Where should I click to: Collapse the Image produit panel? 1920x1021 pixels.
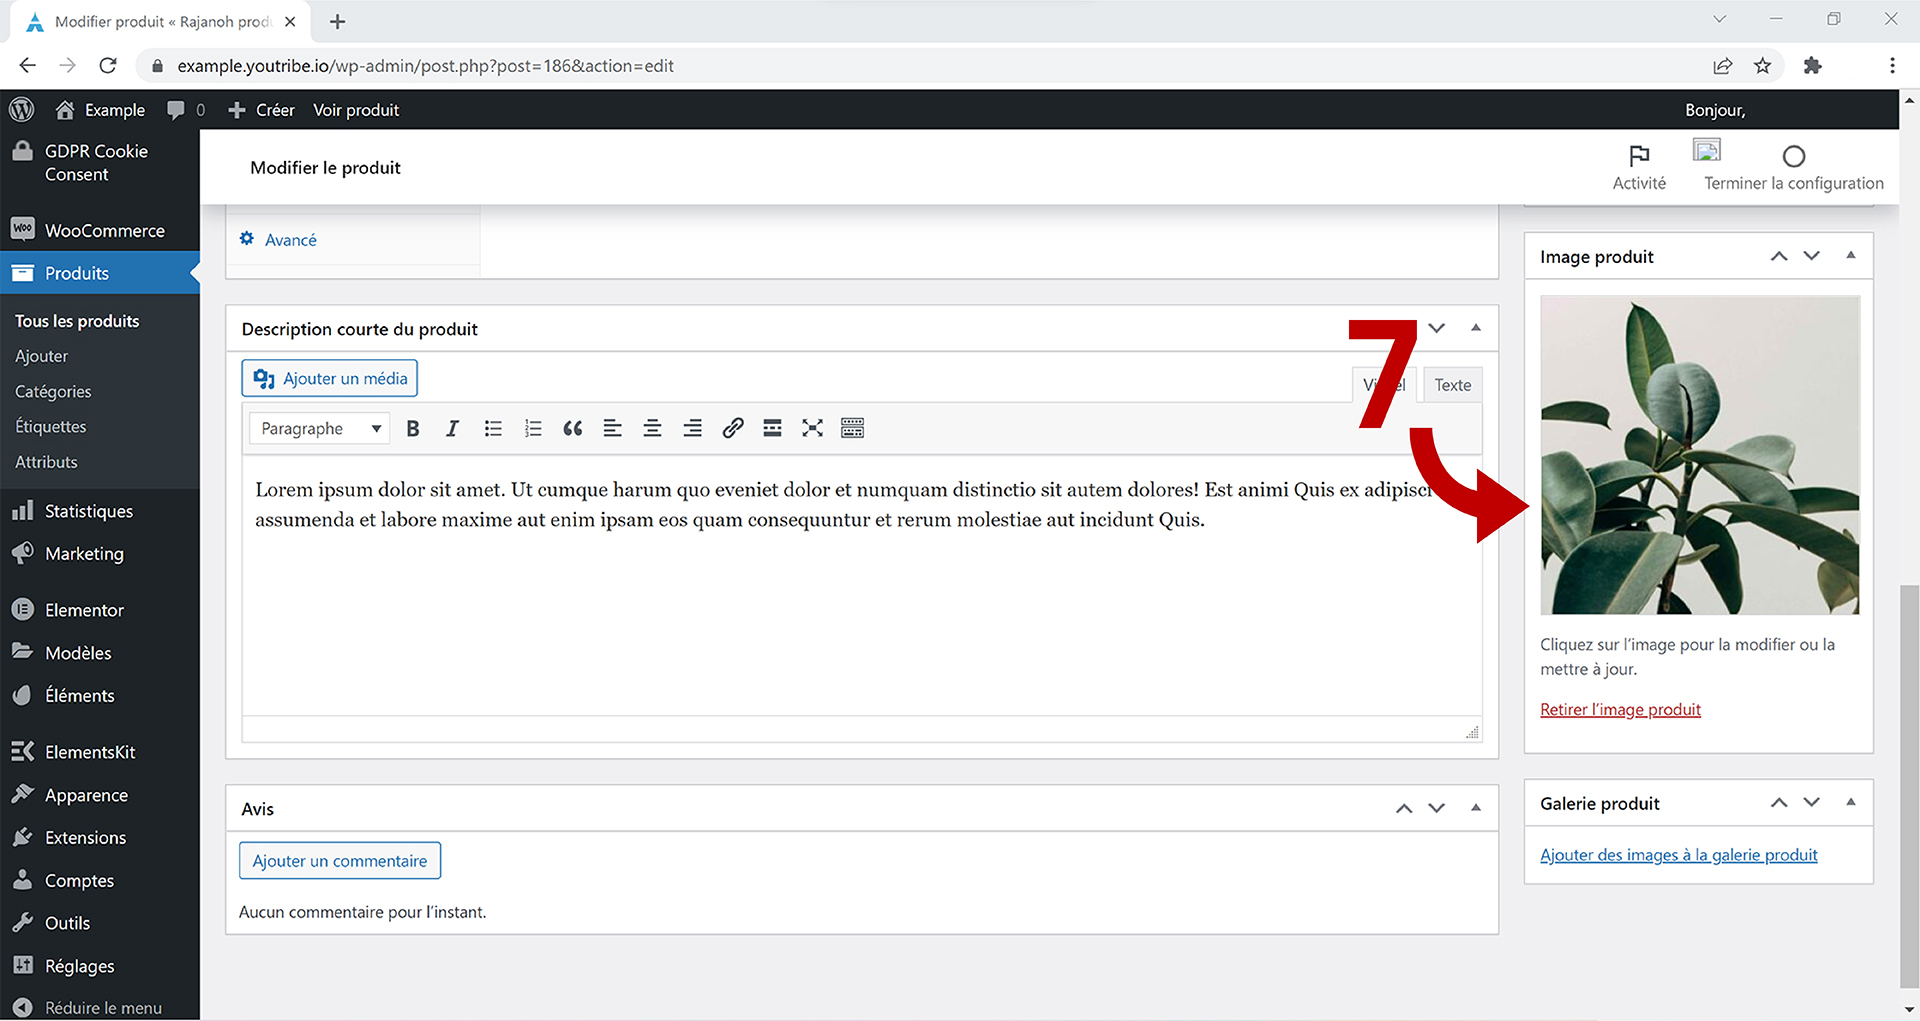click(x=1851, y=256)
